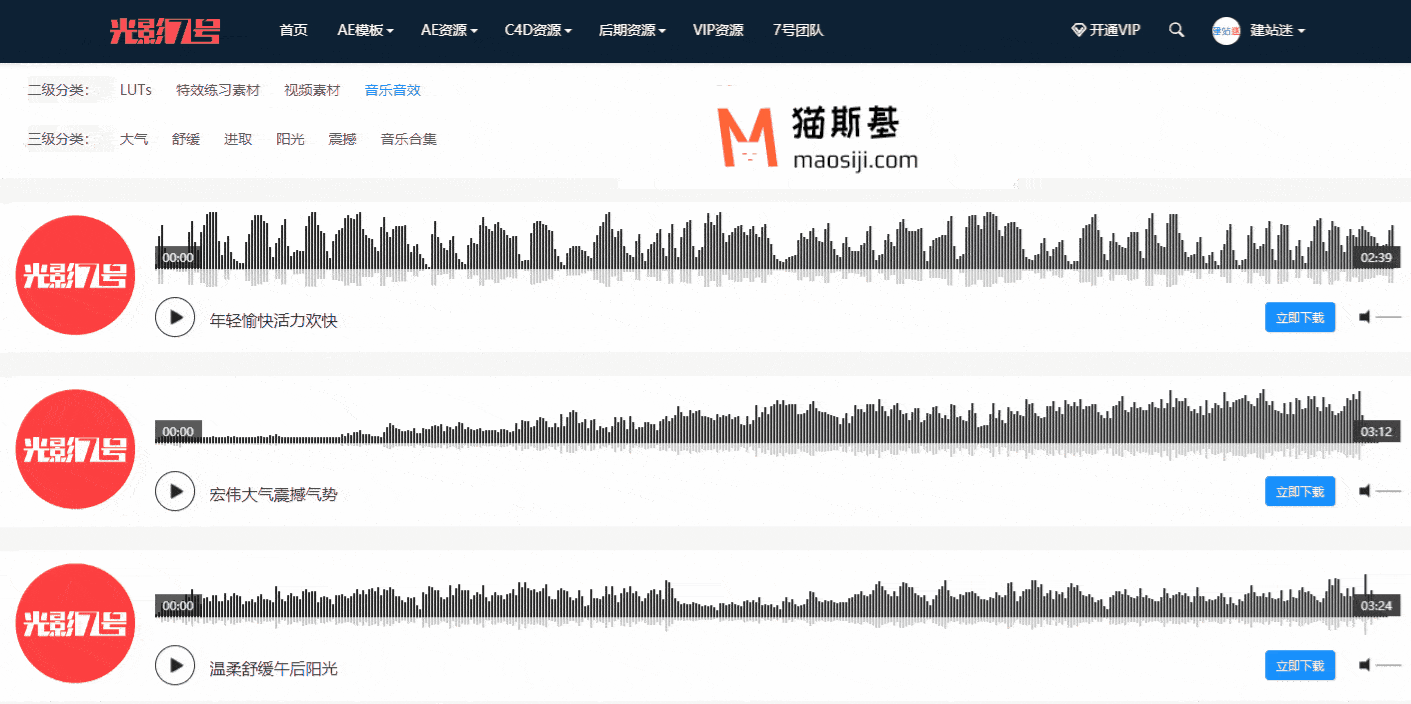Download the 年轻愉快活力欢快 track with 立即下载
Screen dimensions: 1411x704
[x=1299, y=317]
